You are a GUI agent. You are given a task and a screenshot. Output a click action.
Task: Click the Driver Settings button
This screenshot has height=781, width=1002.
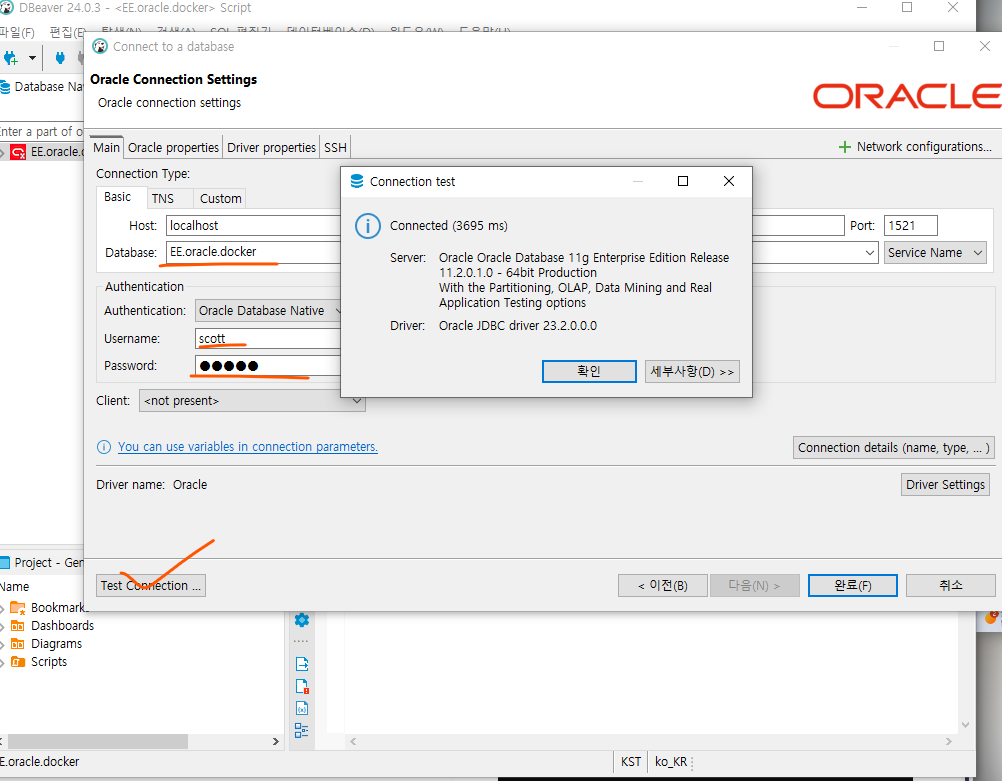click(x=945, y=484)
